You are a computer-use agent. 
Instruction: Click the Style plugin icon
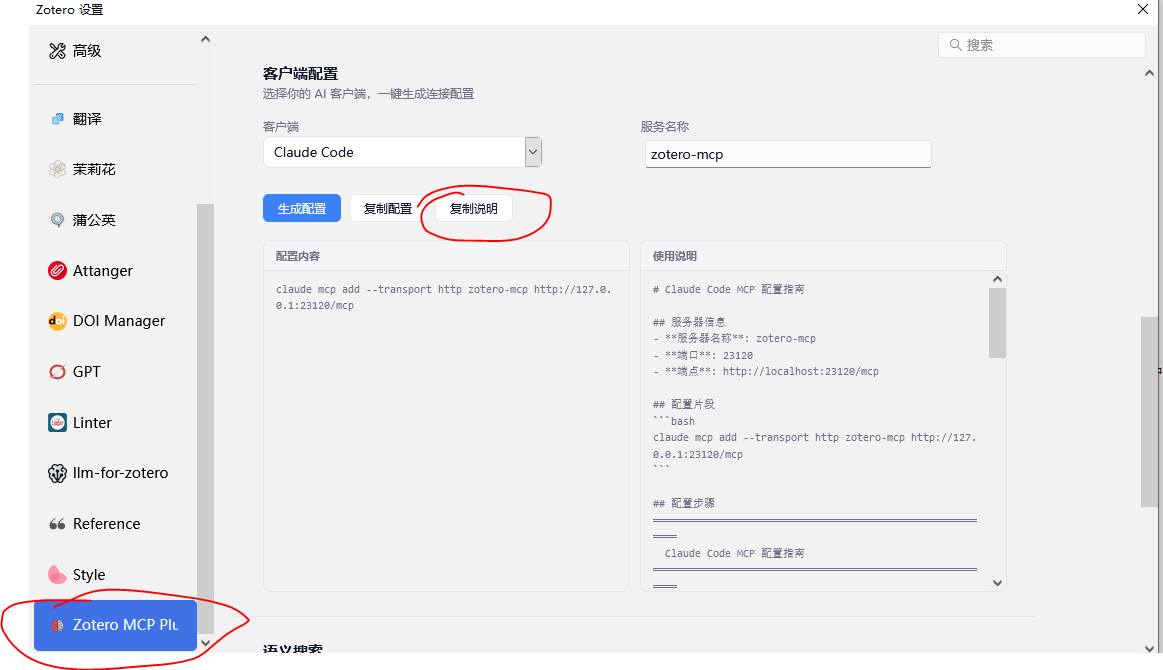coord(57,574)
